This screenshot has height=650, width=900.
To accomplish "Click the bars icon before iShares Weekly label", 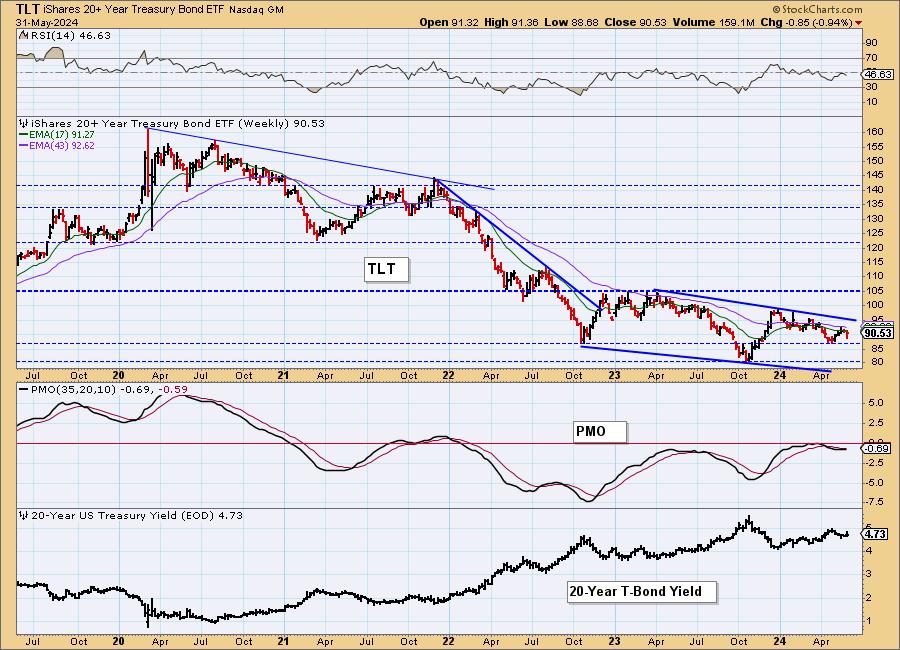I will pyautogui.click(x=23, y=123).
